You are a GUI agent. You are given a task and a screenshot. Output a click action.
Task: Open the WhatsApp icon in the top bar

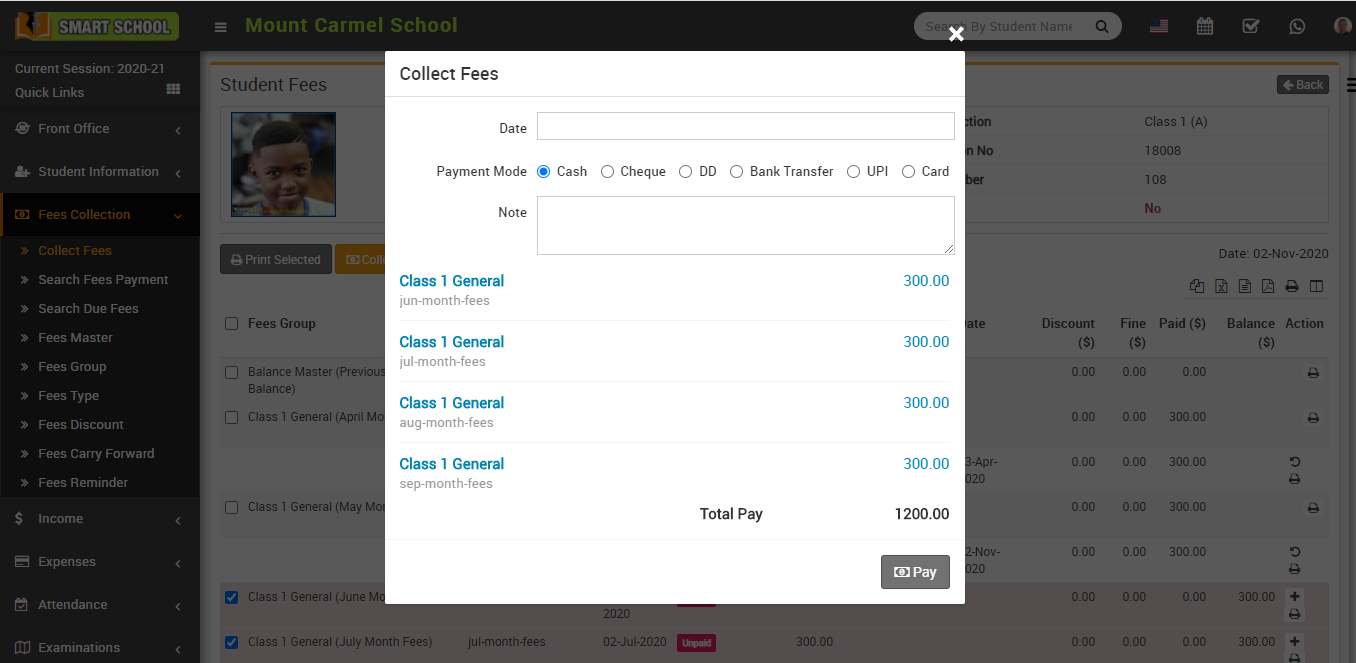coord(1297,26)
